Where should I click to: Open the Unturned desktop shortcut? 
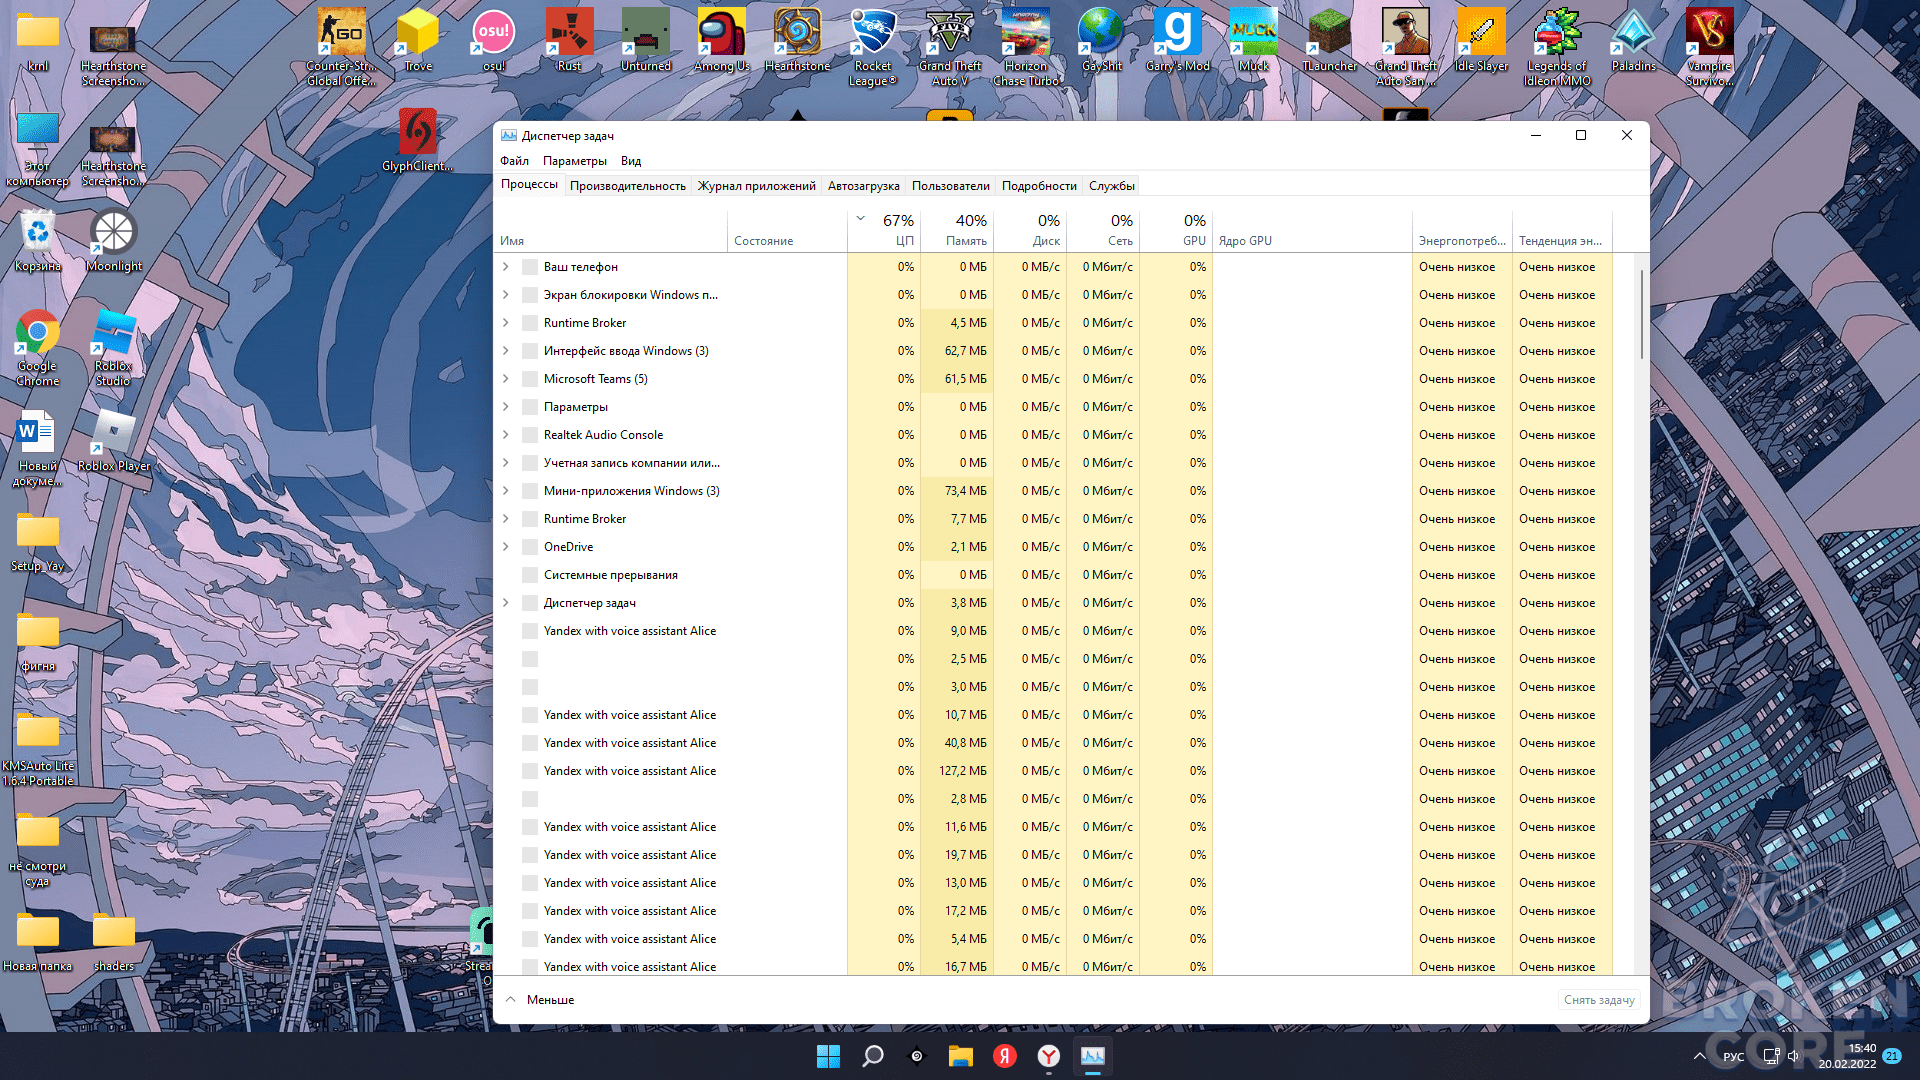(646, 40)
